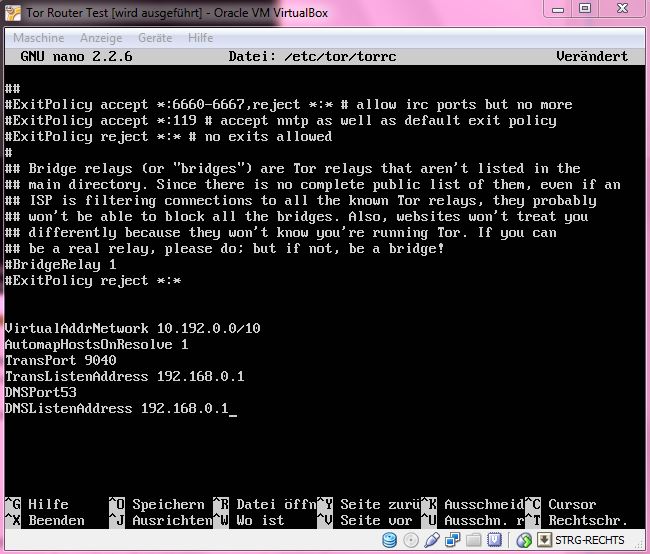Click the hard disk activity status icon
Image resolution: width=650 pixels, height=554 pixels.
click(x=389, y=540)
